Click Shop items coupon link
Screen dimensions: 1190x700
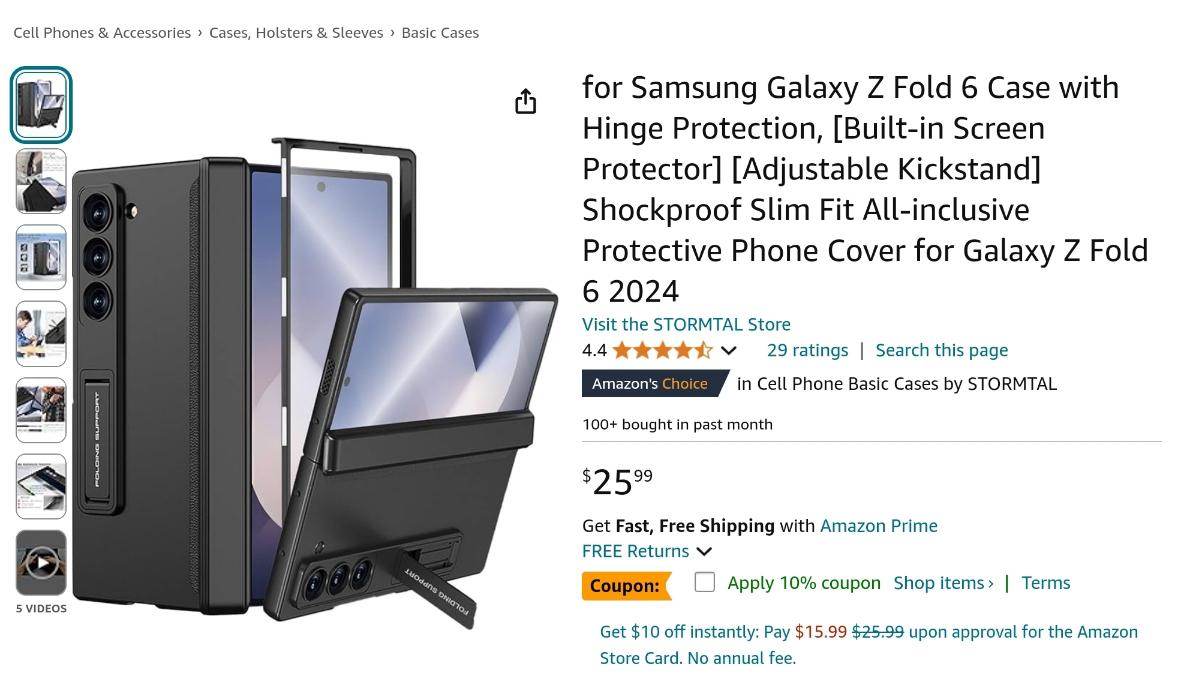[943, 583]
